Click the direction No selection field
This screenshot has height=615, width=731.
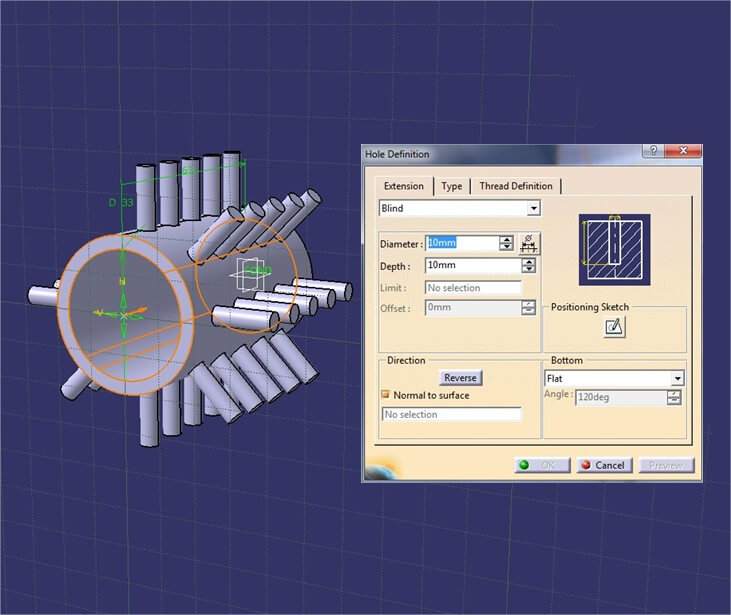pos(451,414)
